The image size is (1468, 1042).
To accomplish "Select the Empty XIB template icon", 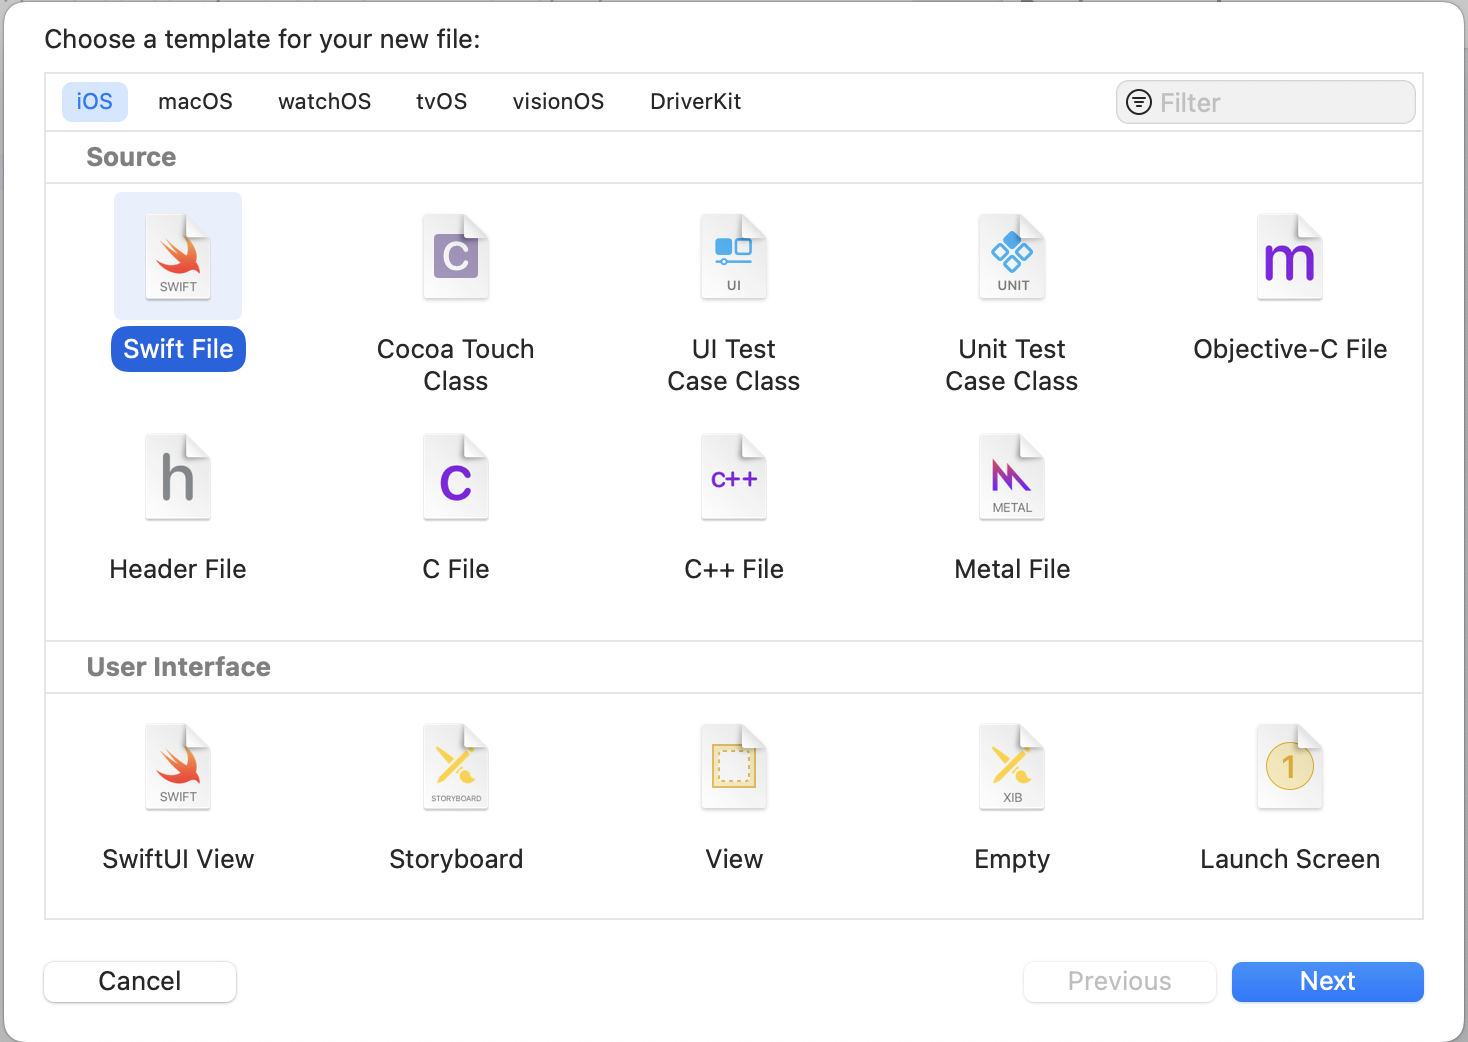I will tap(1012, 767).
